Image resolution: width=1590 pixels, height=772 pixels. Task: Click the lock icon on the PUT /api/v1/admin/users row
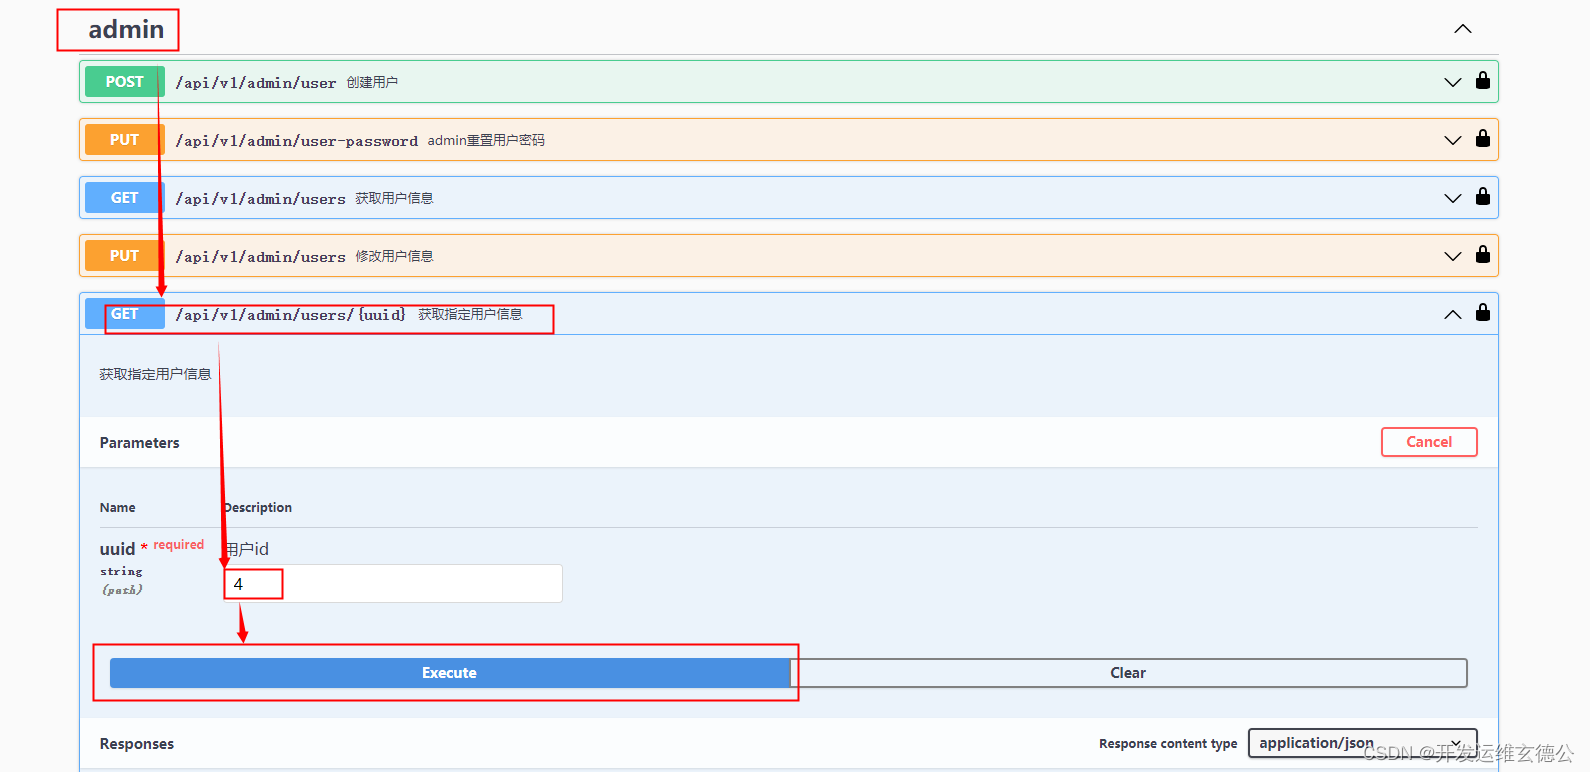(1483, 254)
